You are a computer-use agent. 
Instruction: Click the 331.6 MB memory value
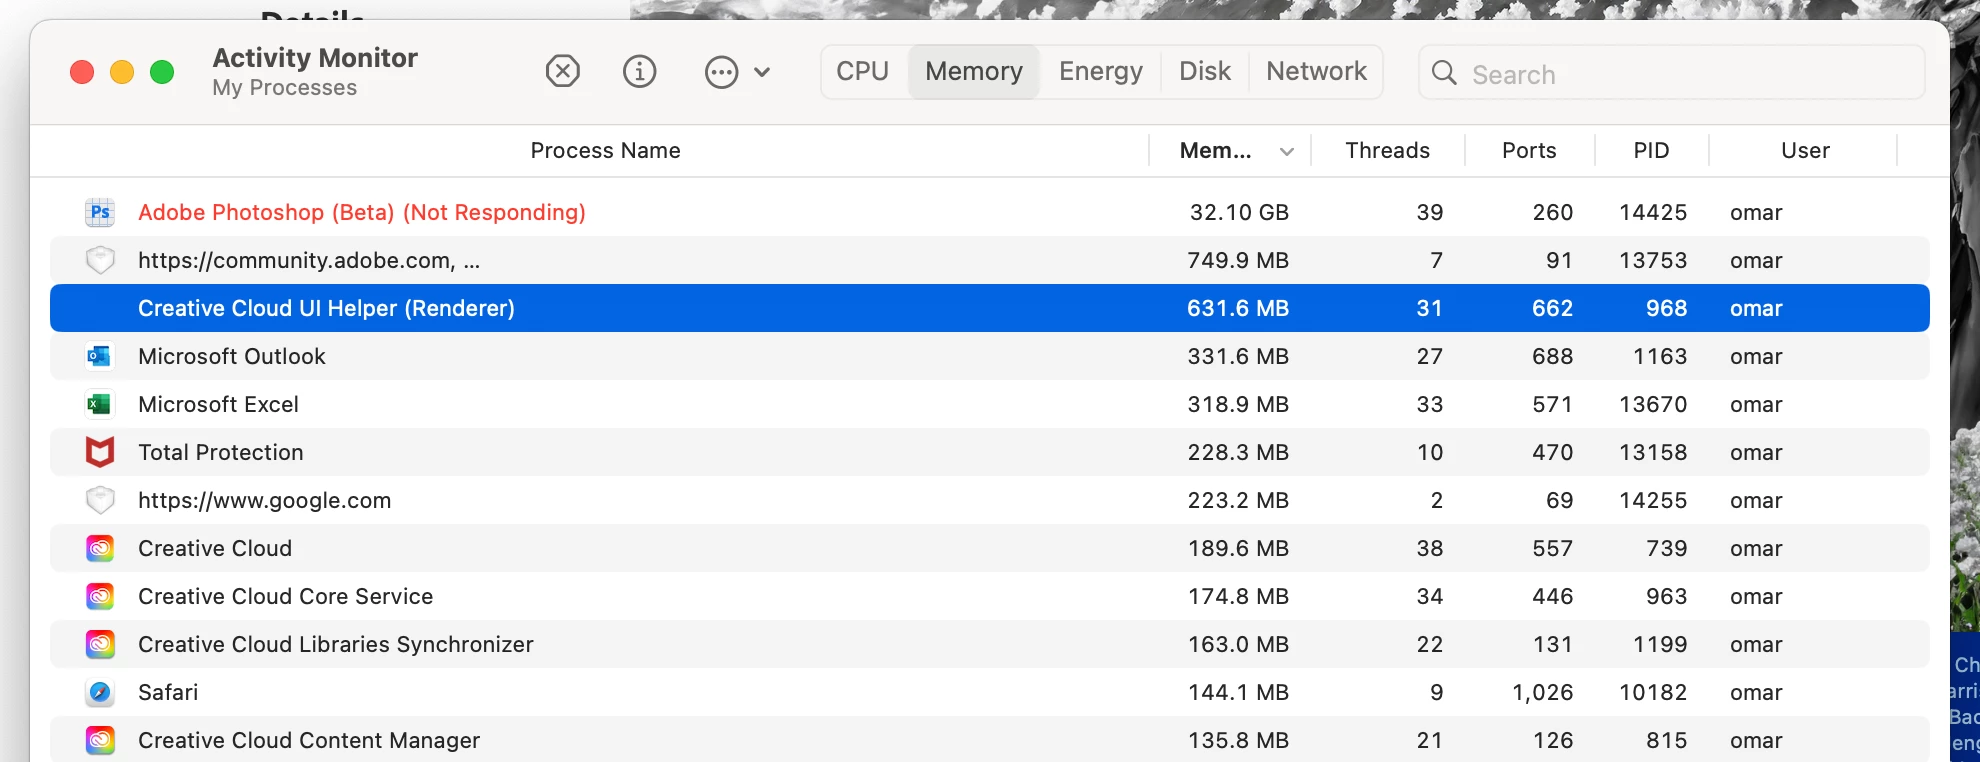click(1238, 357)
